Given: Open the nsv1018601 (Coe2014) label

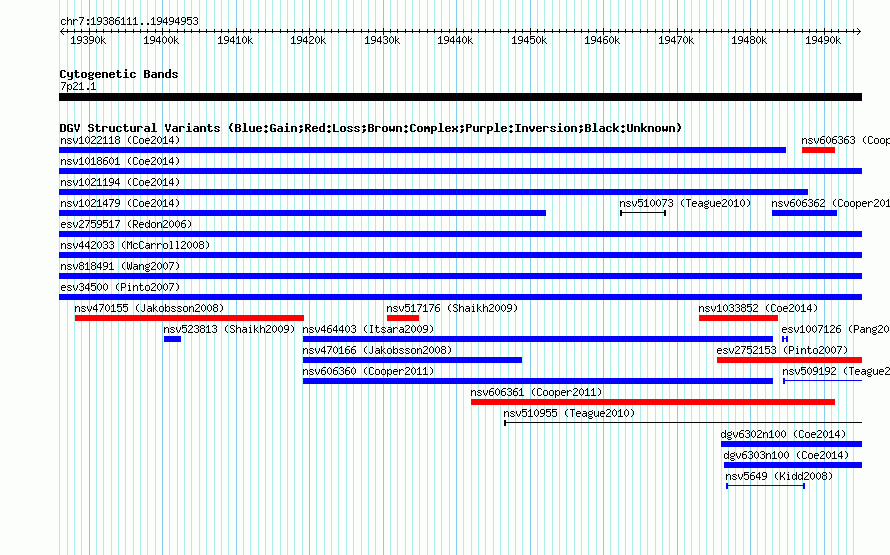Looking at the screenshot, I should click(x=120, y=161).
